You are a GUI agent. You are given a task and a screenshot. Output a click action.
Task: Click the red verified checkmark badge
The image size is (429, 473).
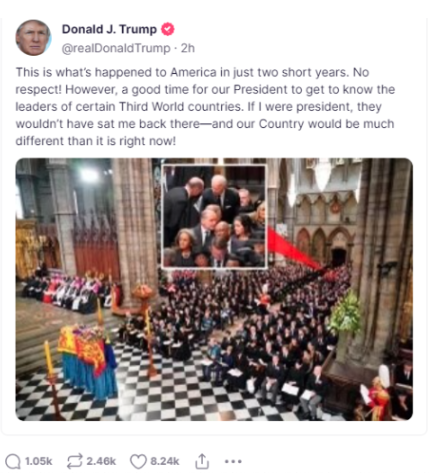click(x=168, y=29)
